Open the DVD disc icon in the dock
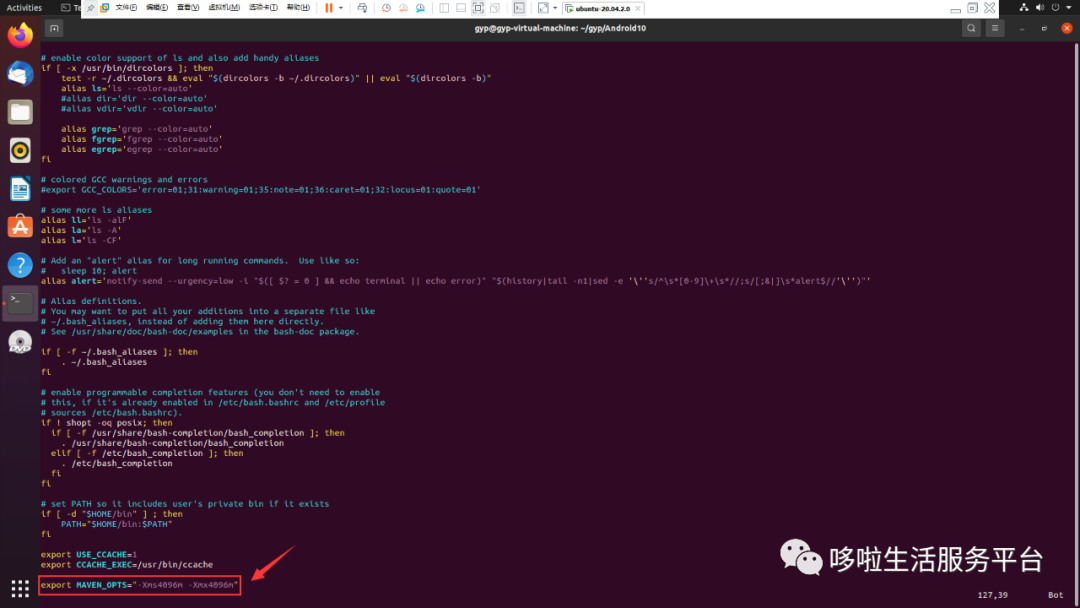Viewport: 1080px width, 608px height. pyautogui.click(x=20, y=342)
